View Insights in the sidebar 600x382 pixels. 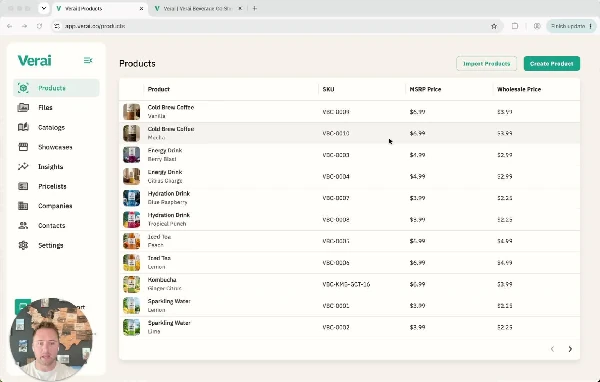(56, 167)
